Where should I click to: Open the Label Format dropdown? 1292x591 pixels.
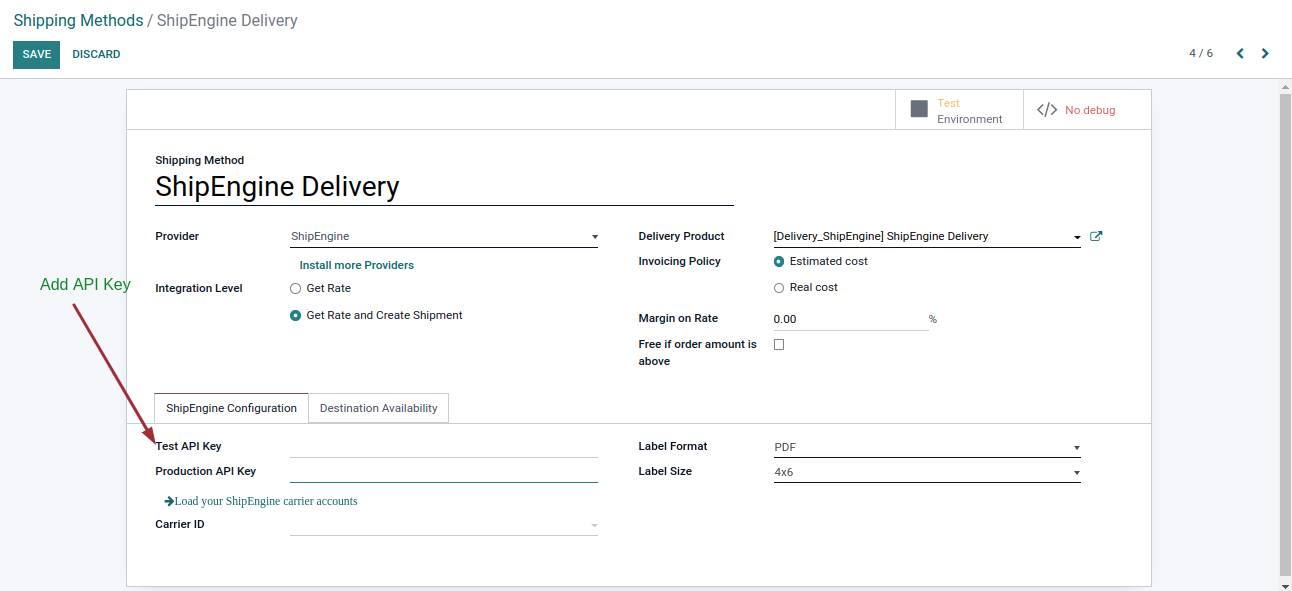tap(927, 447)
